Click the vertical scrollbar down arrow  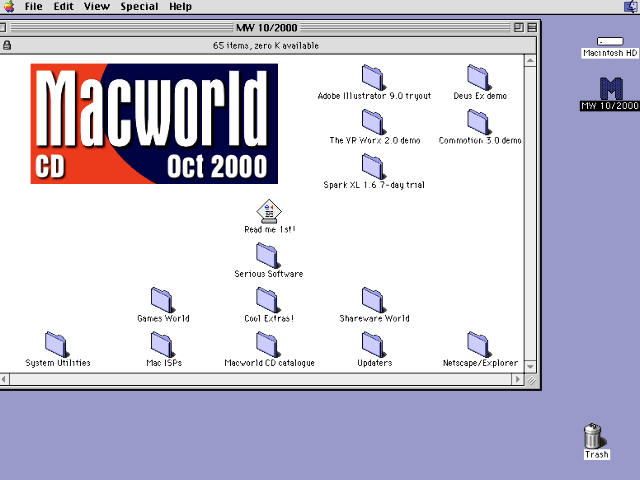click(530, 367)
